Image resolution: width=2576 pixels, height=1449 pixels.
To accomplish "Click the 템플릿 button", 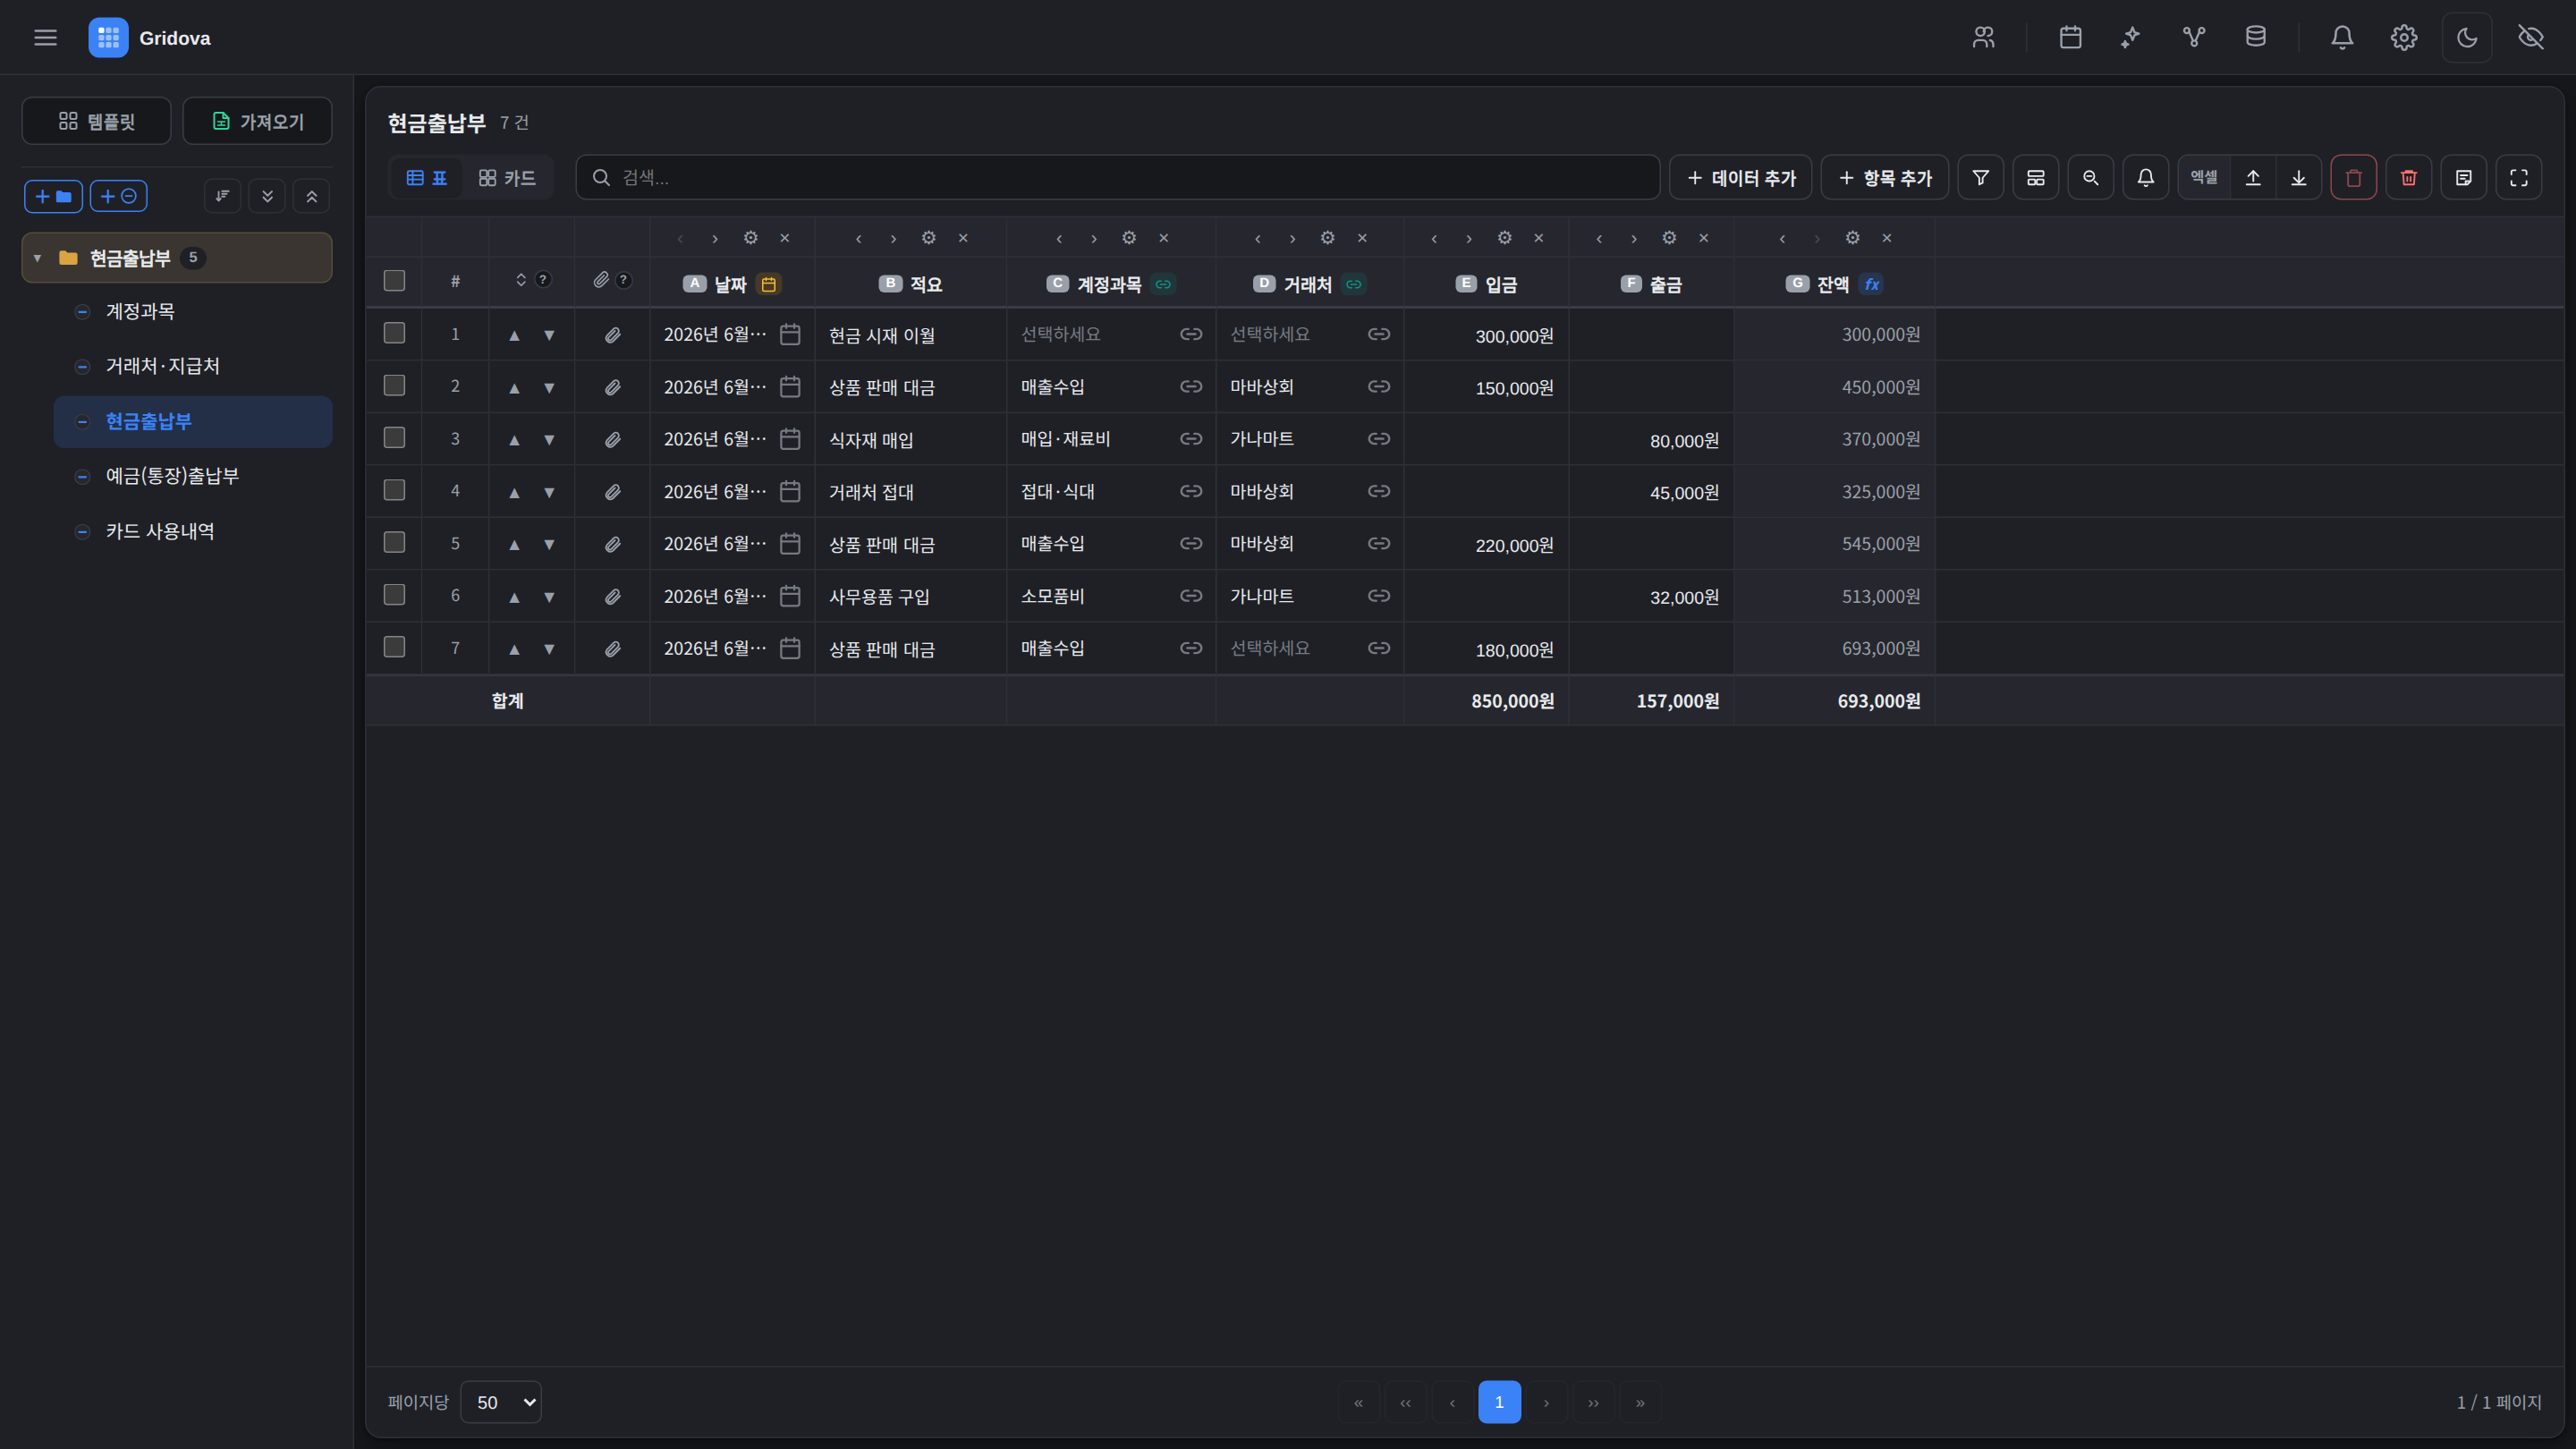I will [96, 121].
